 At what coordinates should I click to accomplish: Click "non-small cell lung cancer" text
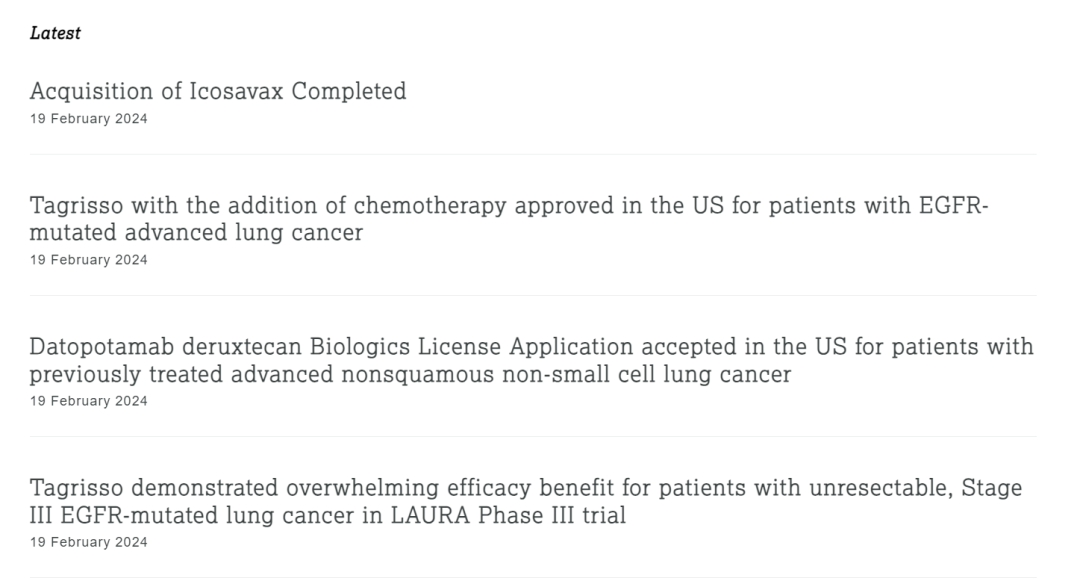[x=648, y=375]
